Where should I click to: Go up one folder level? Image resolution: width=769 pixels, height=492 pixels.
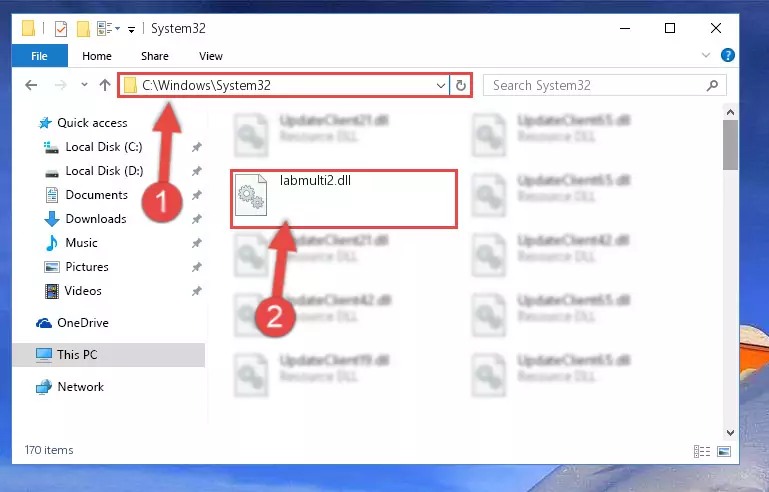click(104, 85)
